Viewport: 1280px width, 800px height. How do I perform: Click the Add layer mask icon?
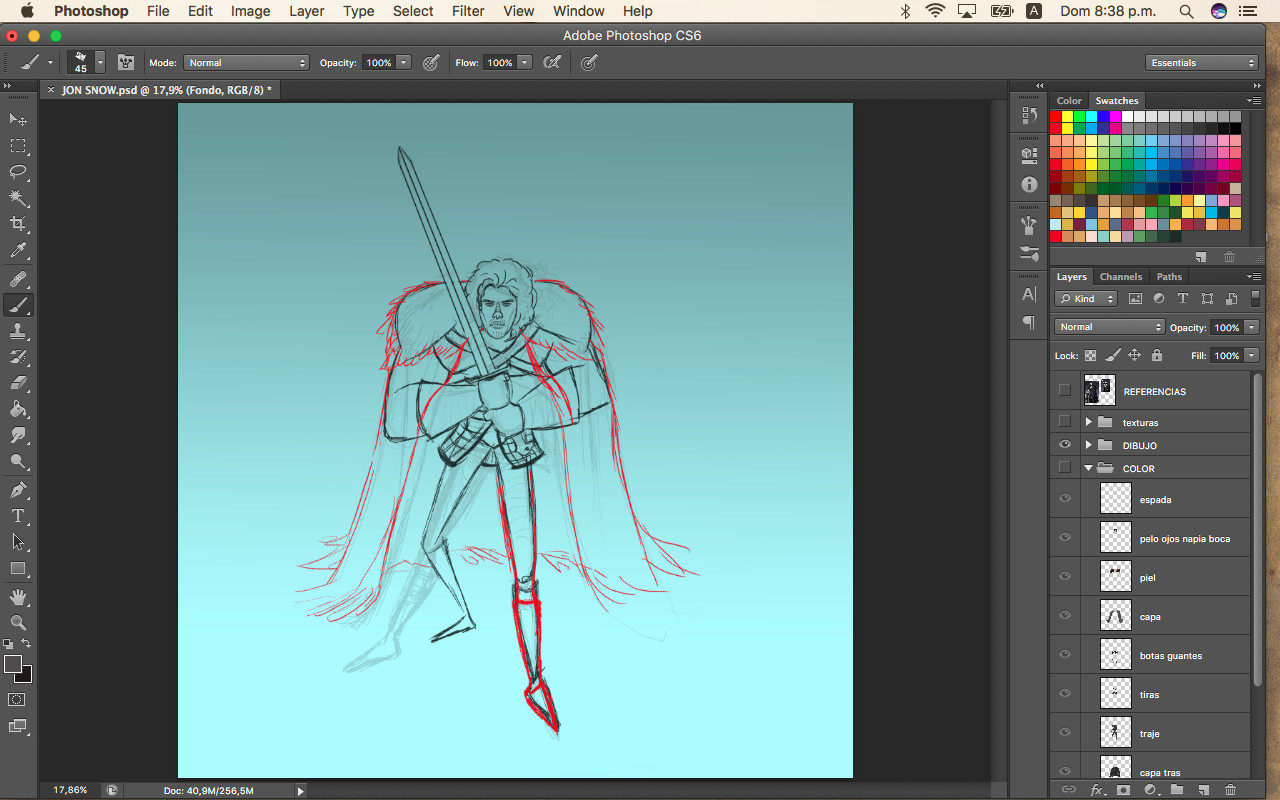coord(1123,790)
